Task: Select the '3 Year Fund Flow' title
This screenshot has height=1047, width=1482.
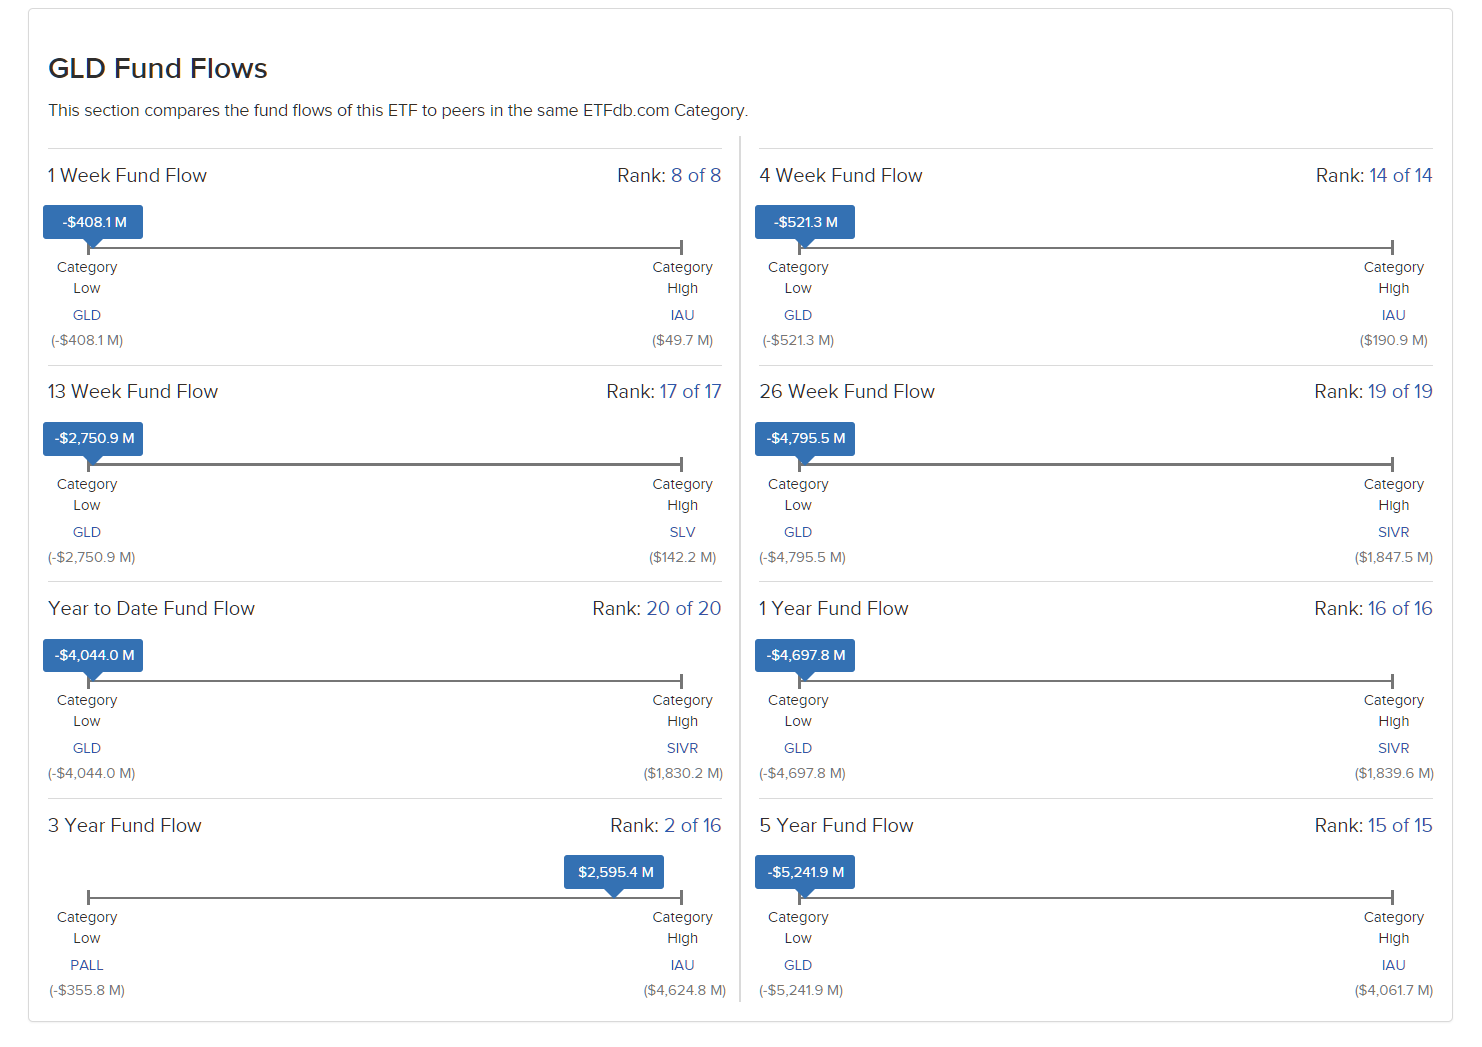Action: [x=125, y=826]
